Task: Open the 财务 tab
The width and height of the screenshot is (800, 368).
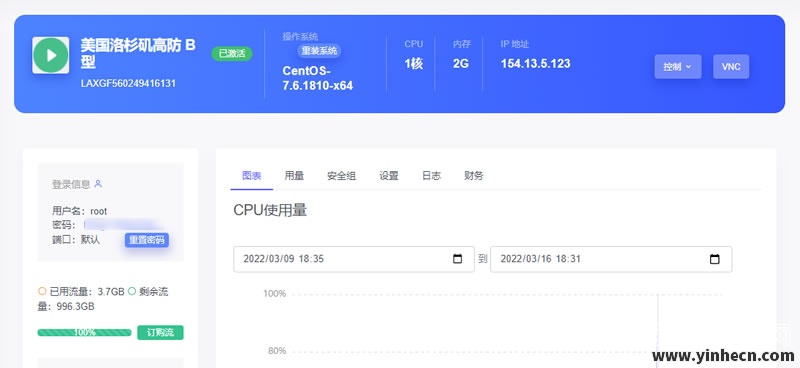Action: [473, 176]
